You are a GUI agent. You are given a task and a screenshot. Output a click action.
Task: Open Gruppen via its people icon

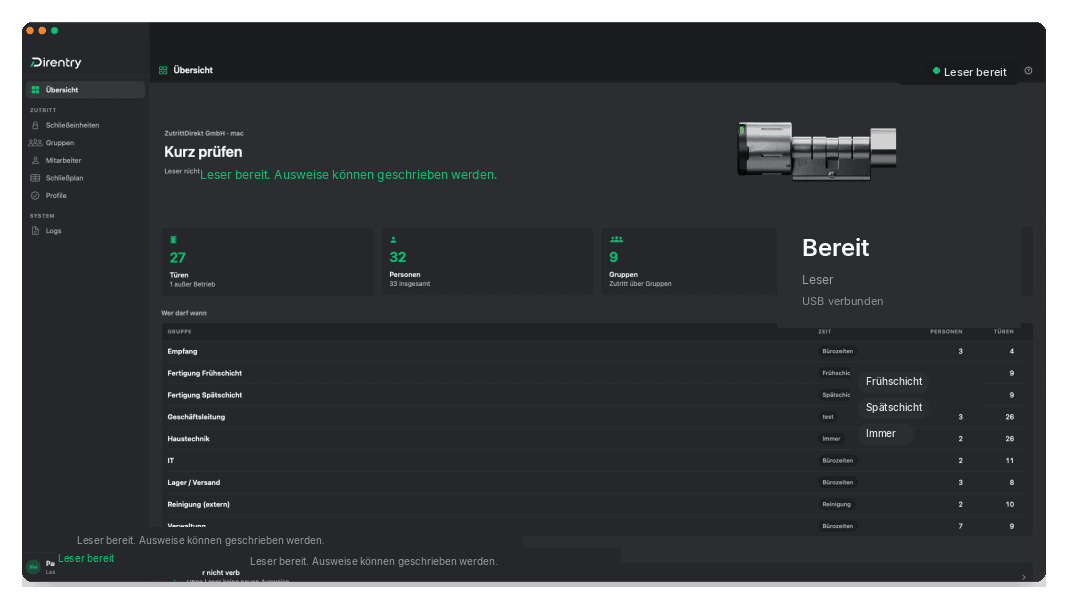click(35, 143)
